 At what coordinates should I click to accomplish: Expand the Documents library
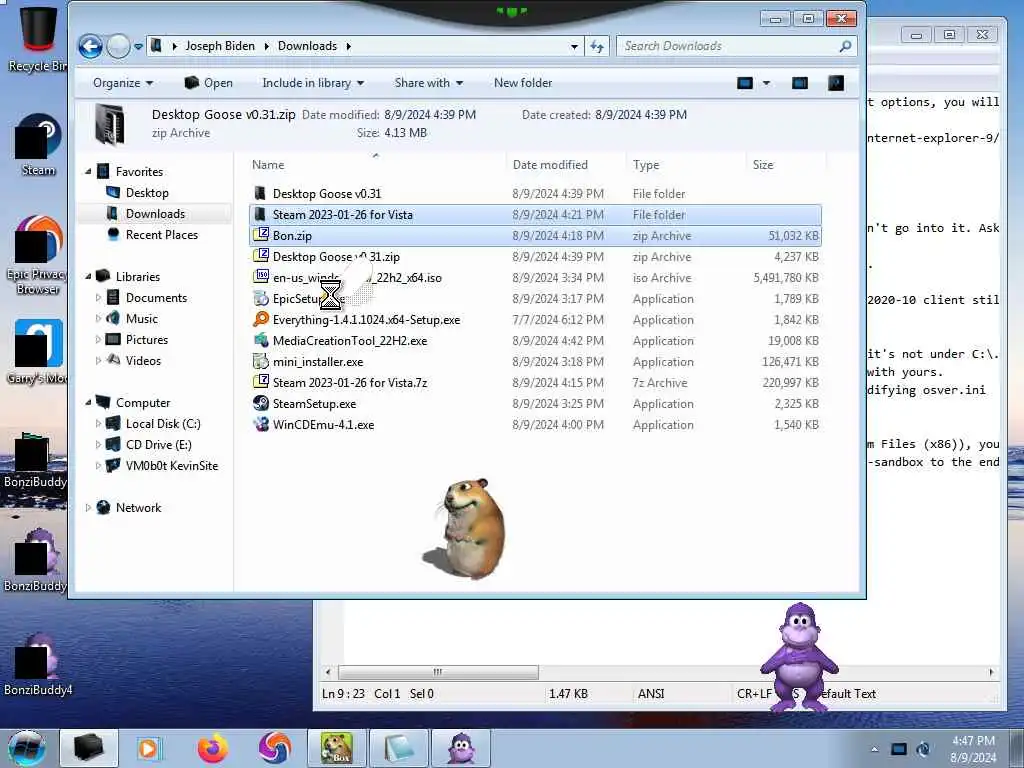tap(99, 298)
